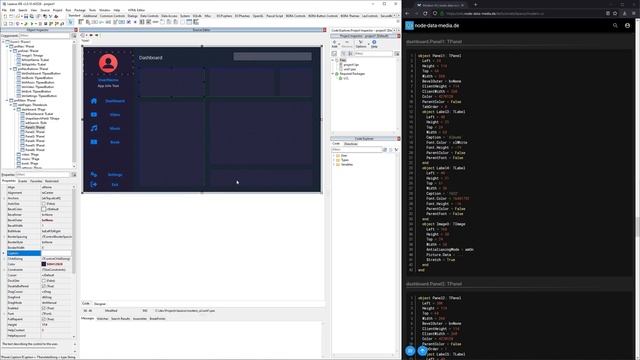Open the Directives tab in Code Explorer

point(351,144)
